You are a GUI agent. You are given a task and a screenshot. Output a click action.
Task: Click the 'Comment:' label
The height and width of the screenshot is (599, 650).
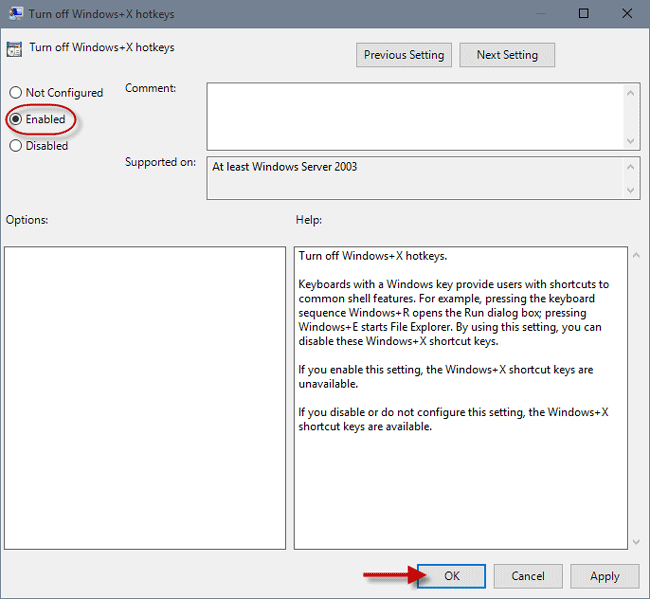[150, 88]
